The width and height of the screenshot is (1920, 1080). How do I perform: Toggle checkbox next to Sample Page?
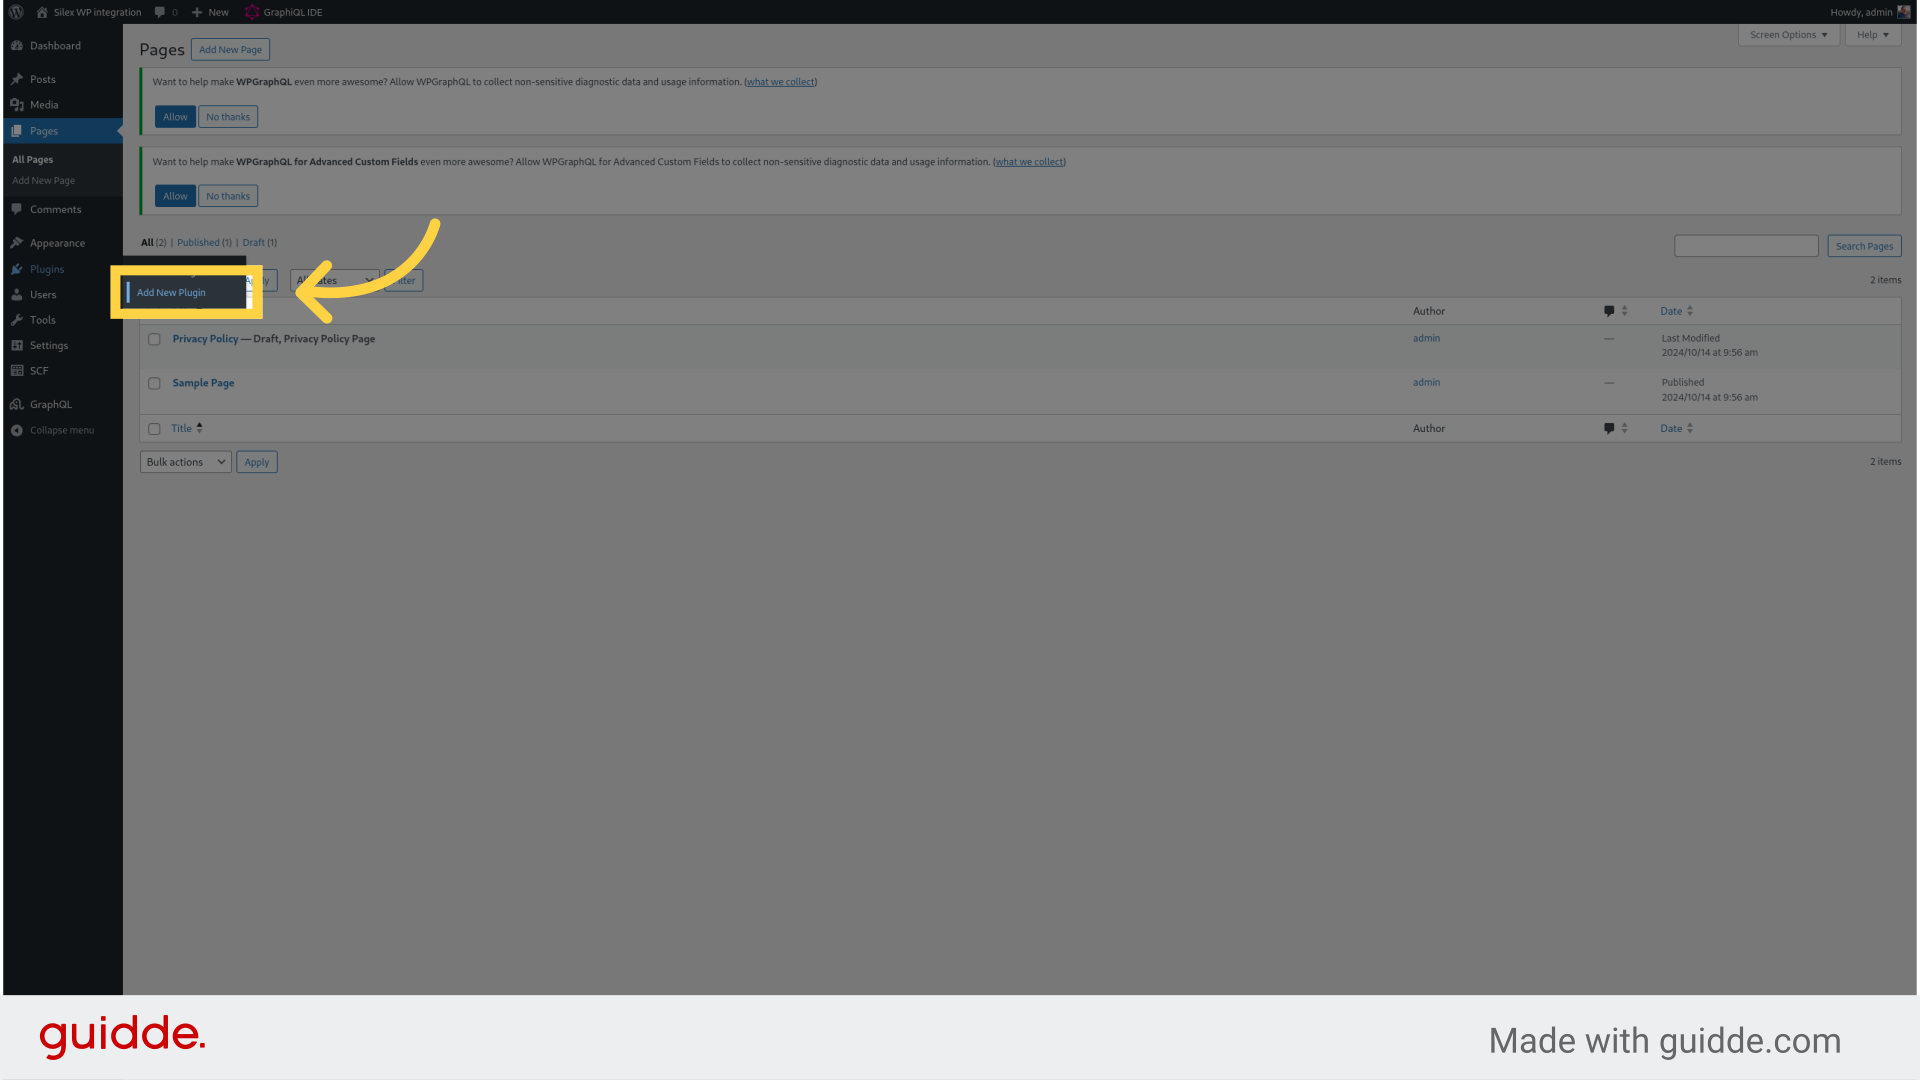(154, 382)
